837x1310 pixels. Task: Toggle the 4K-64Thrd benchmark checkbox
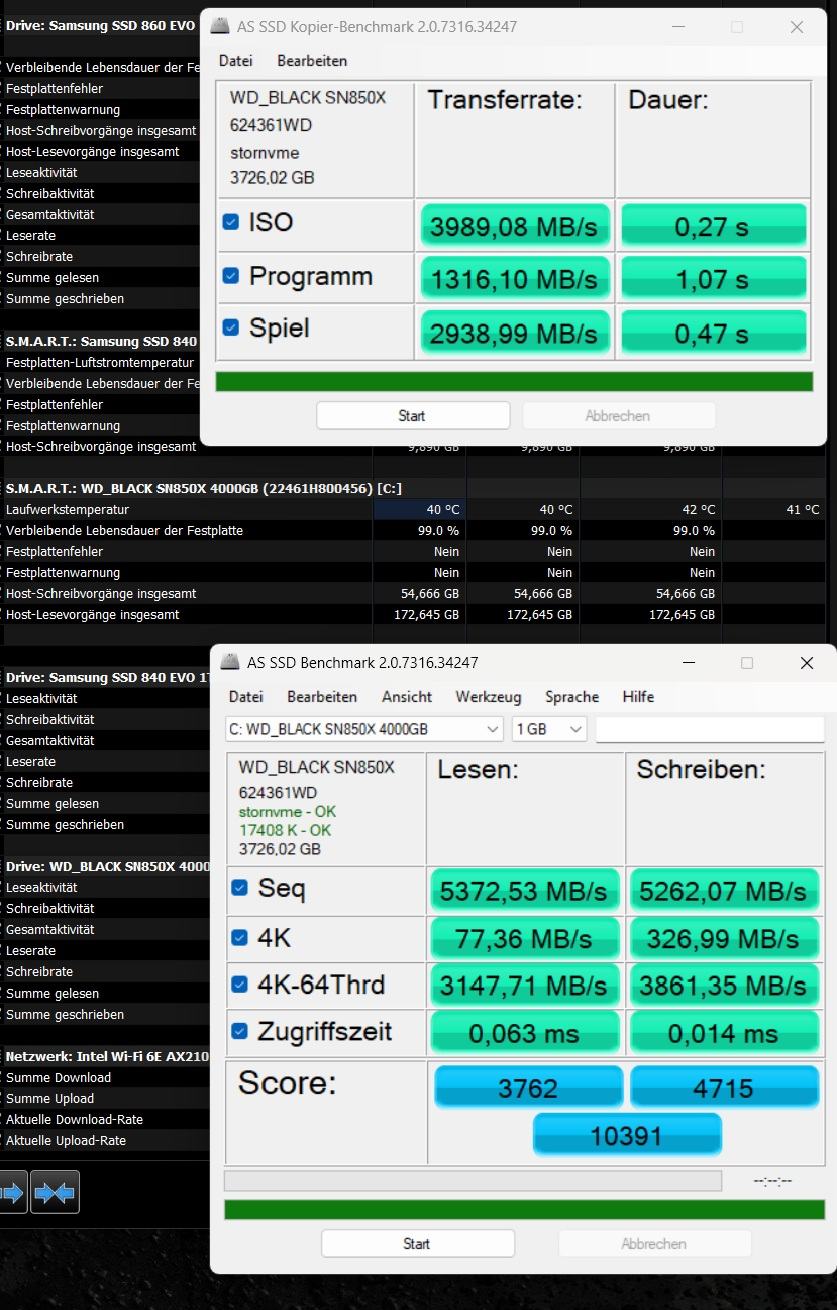(x=240, y=984)
